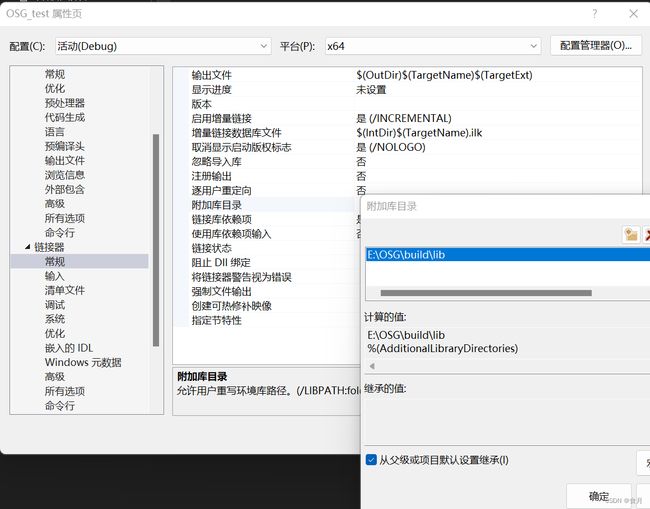Collapse the 链接器 tree node arrow
650x509 pixels.
tap(28, 247)
